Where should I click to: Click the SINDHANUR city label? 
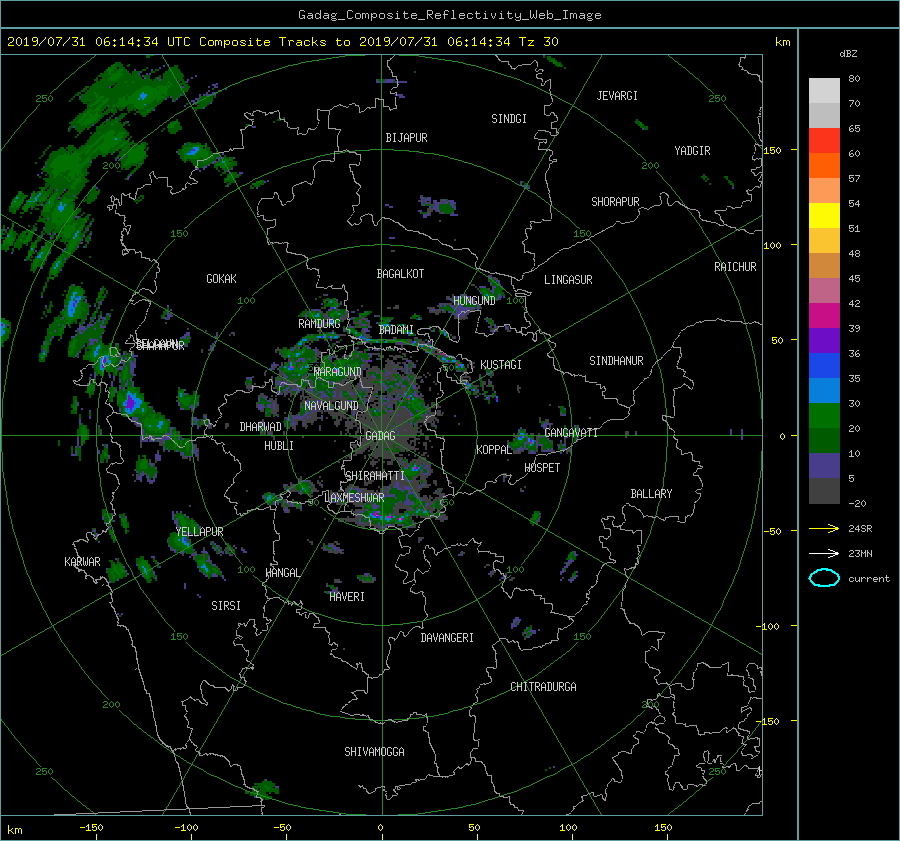[x=616, y=361]
